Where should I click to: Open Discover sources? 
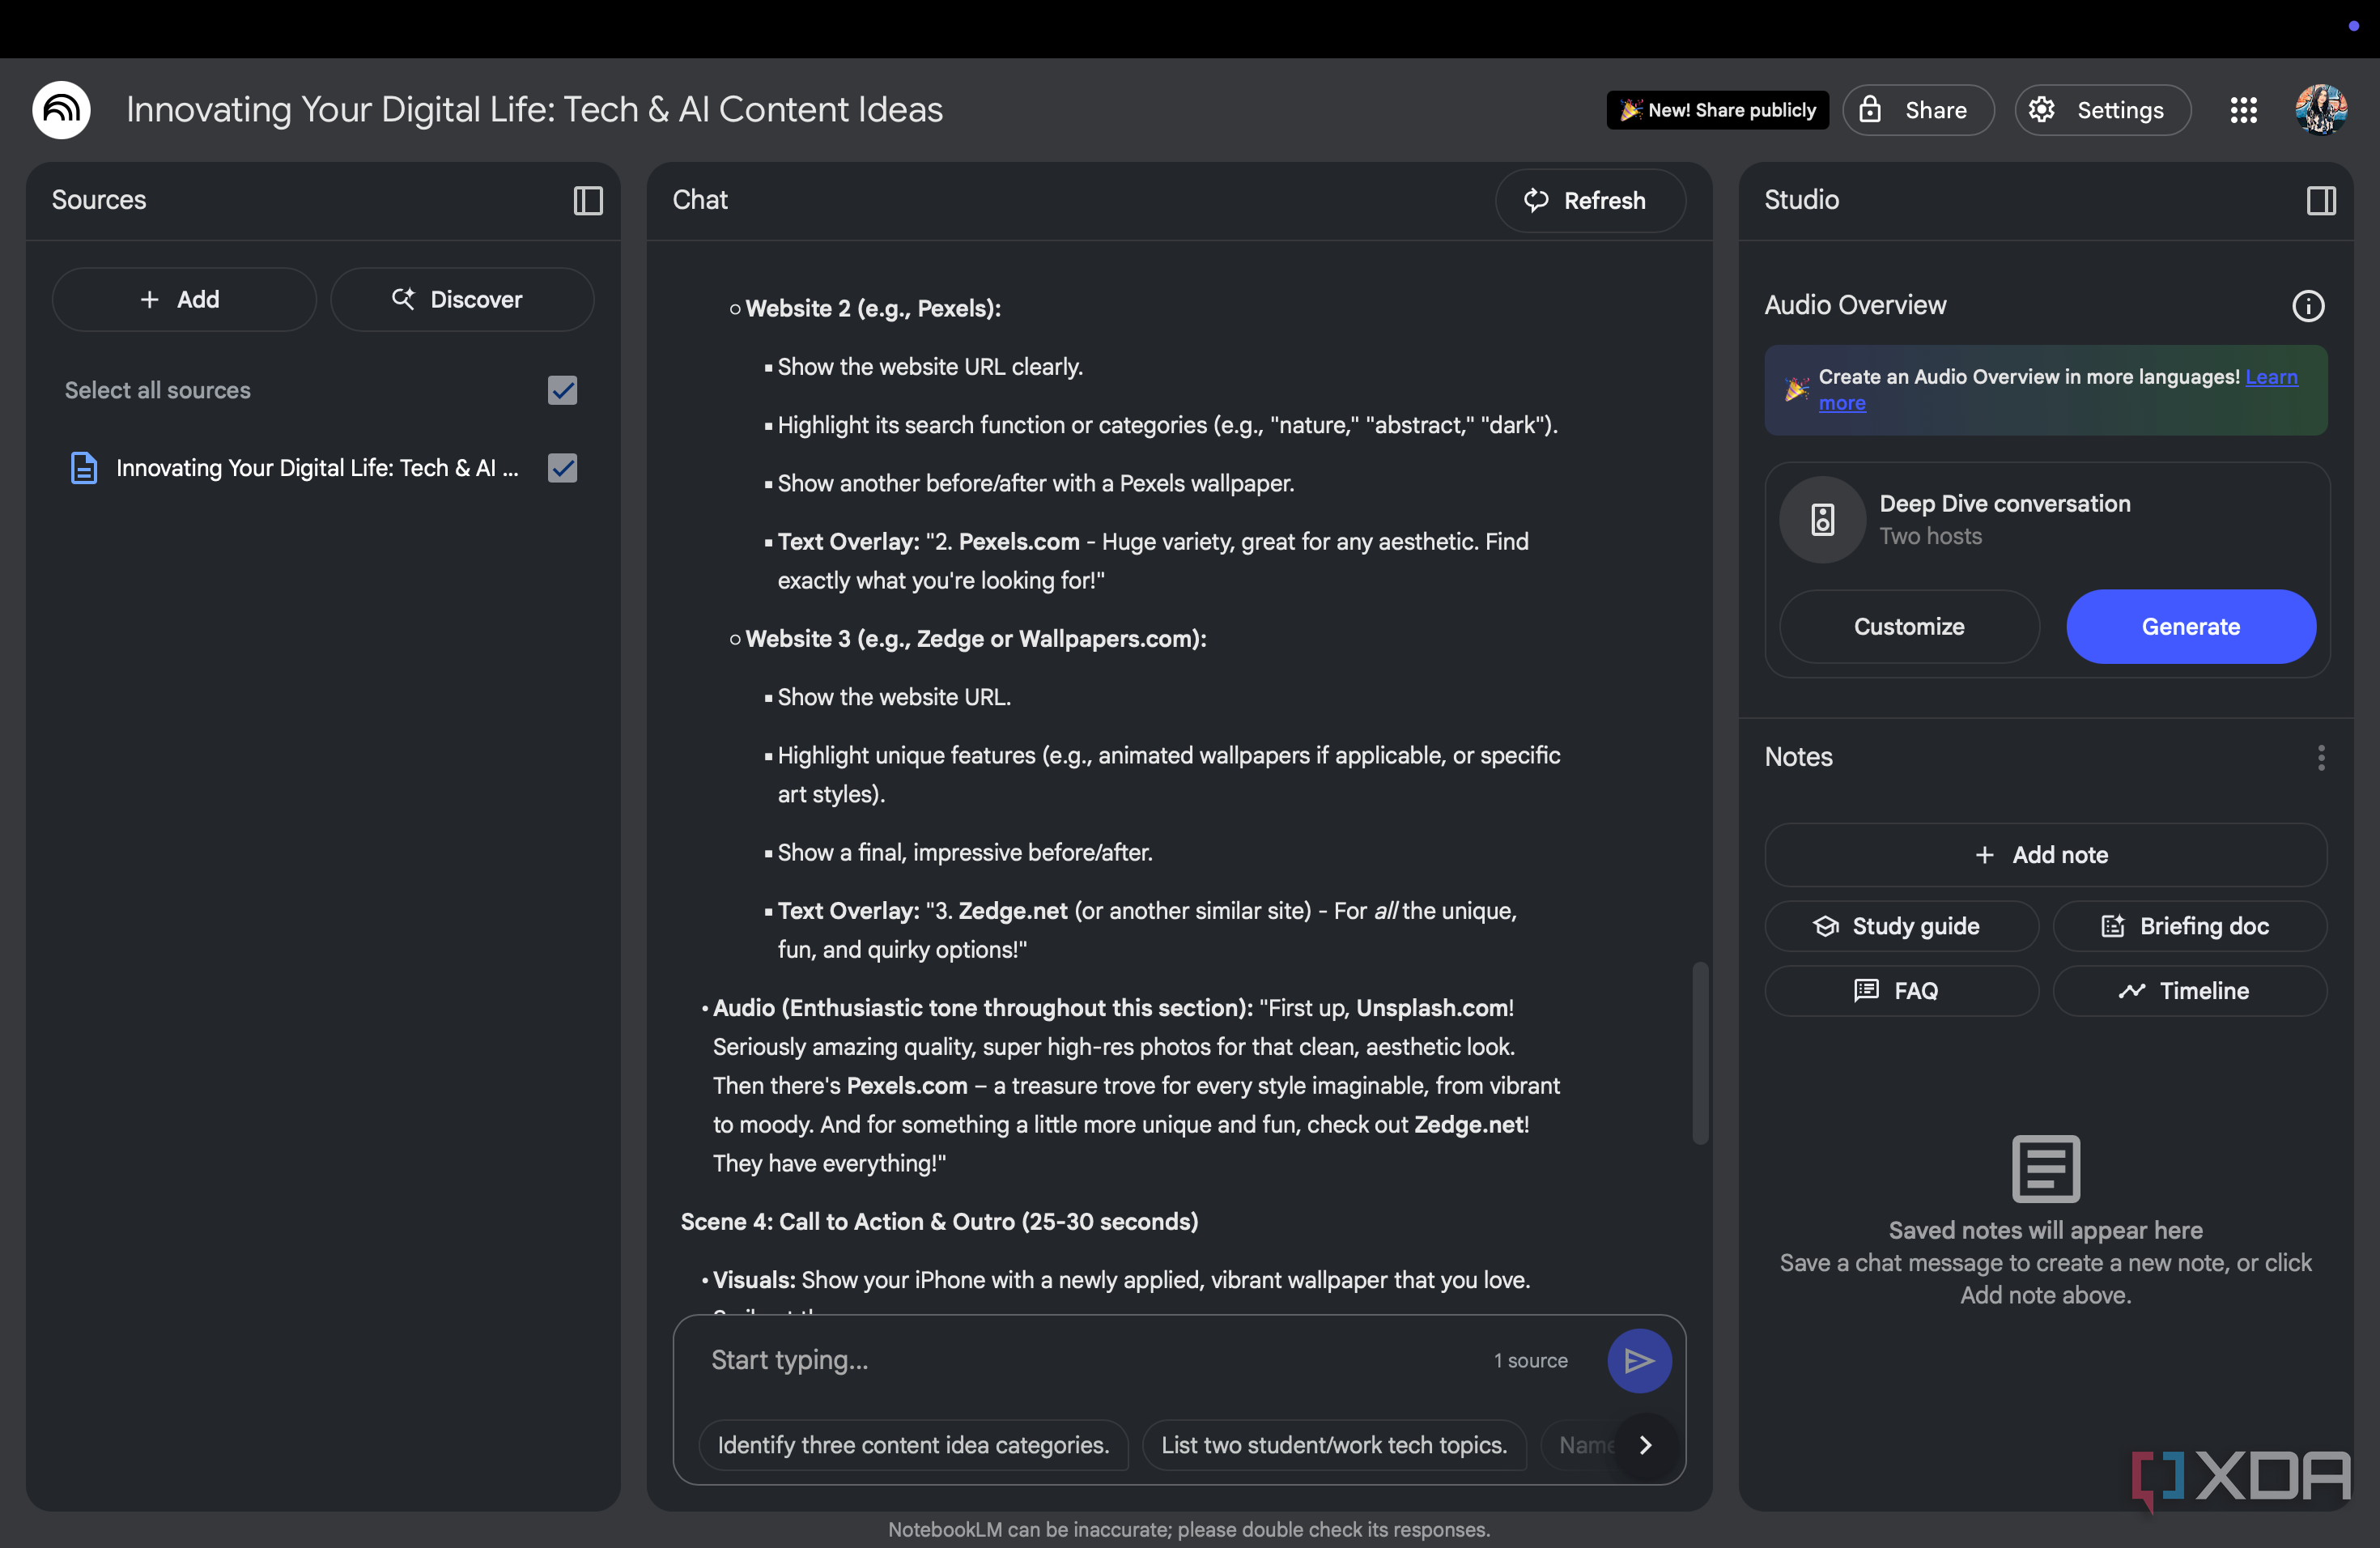pyautogui.click(x=462, y=299)
